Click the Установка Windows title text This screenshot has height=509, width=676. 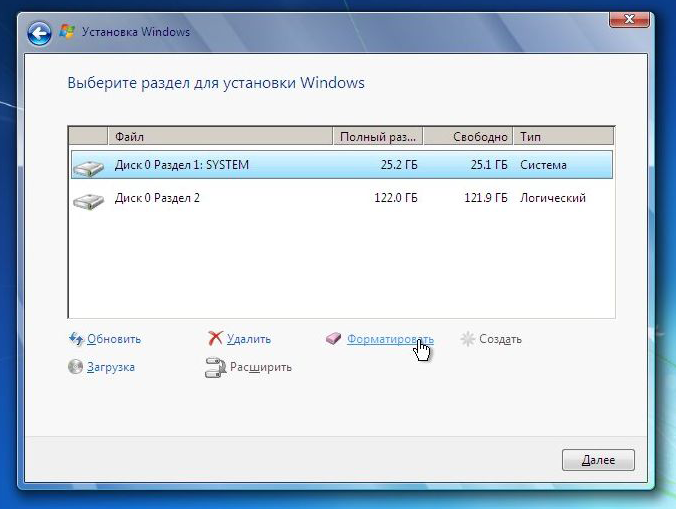click(x=136, y=32)
